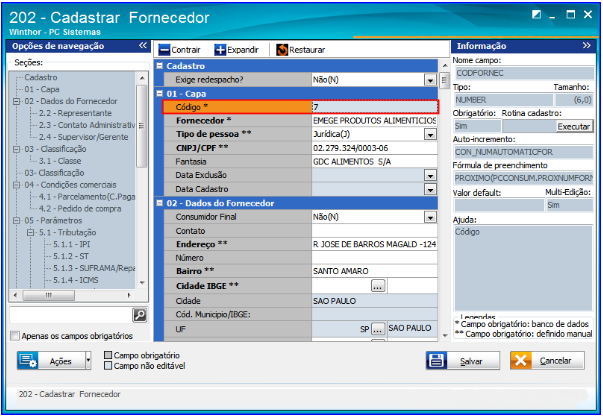
Task: Enable Apenas os campos obrigatórios checkbox
Action: coord(15,335)
